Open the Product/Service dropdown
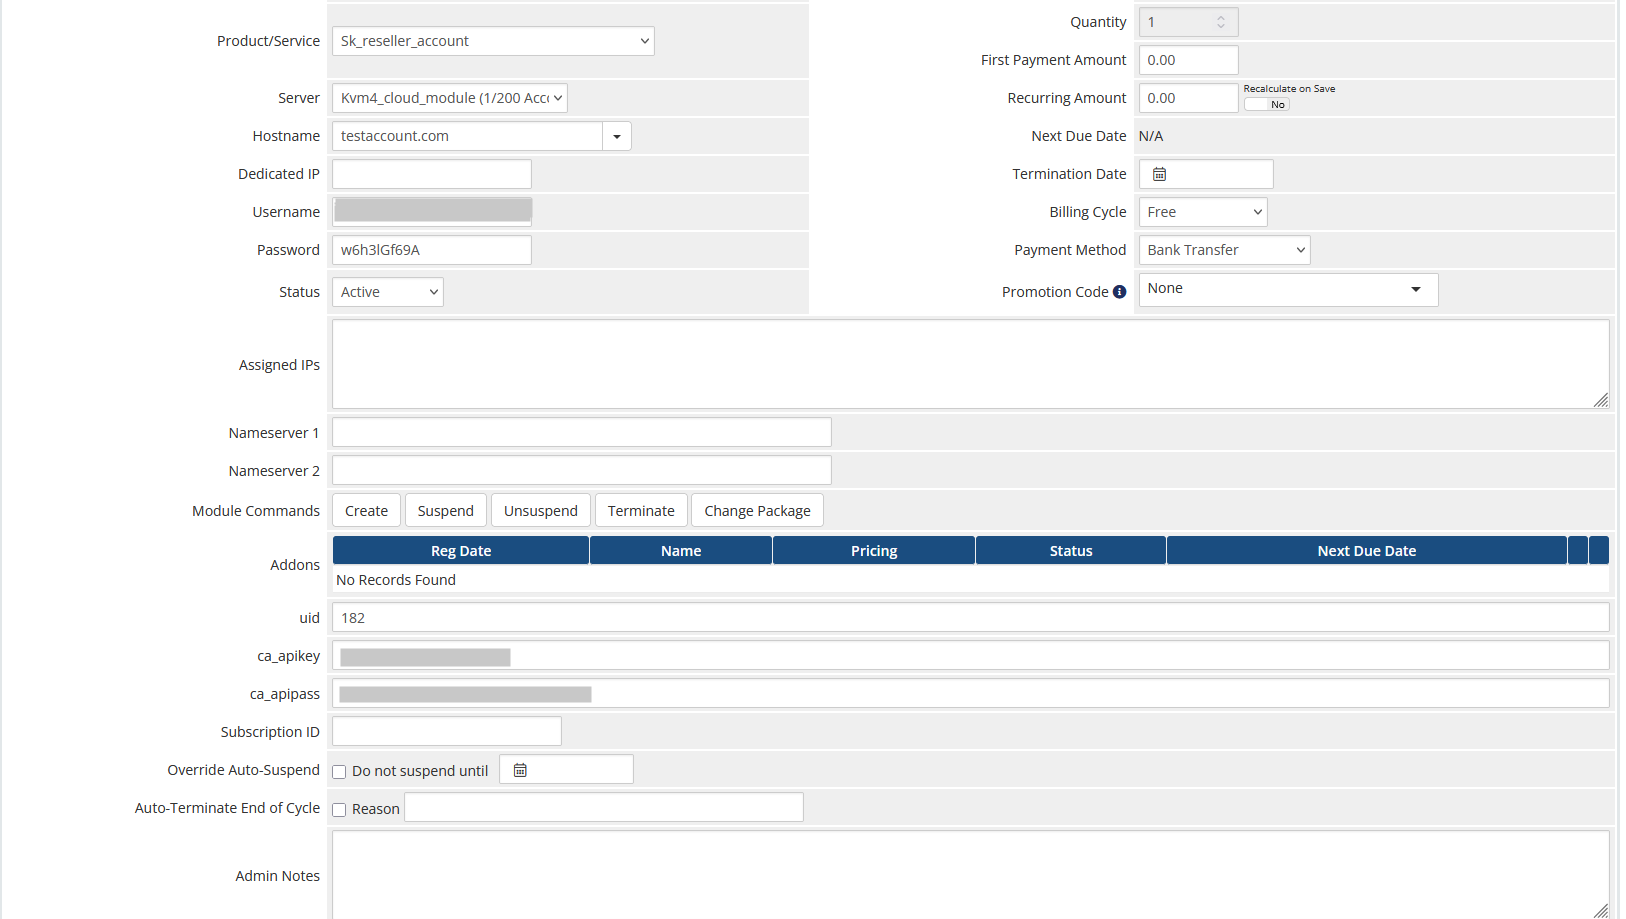This screenshot has width=1626, height=919. (493, 41)
